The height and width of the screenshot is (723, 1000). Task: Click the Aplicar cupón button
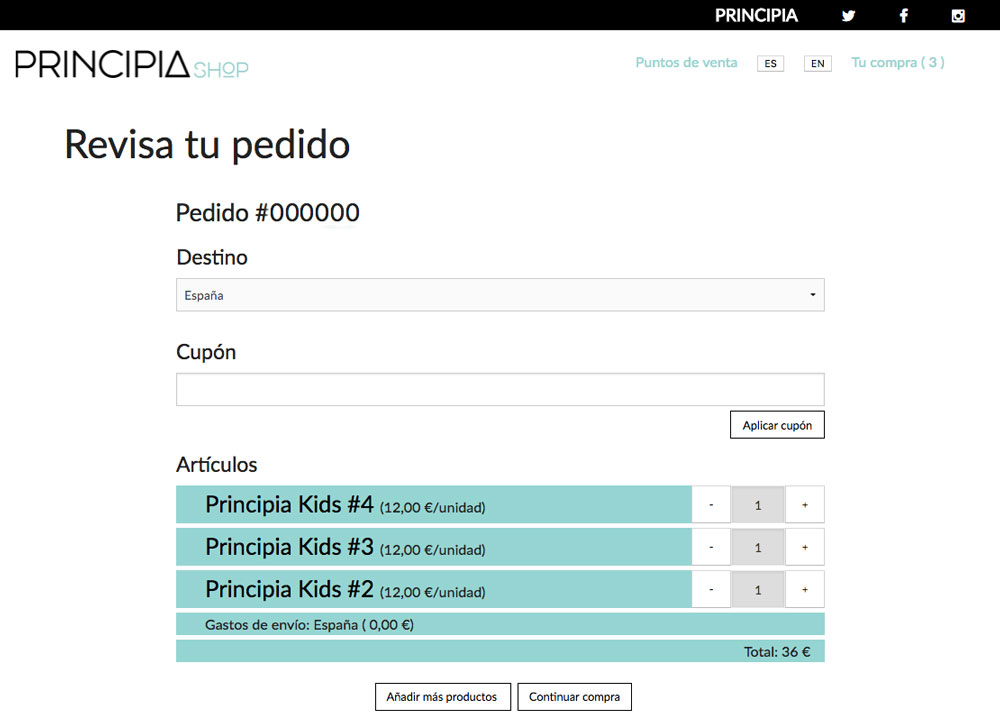pos(777,425)
